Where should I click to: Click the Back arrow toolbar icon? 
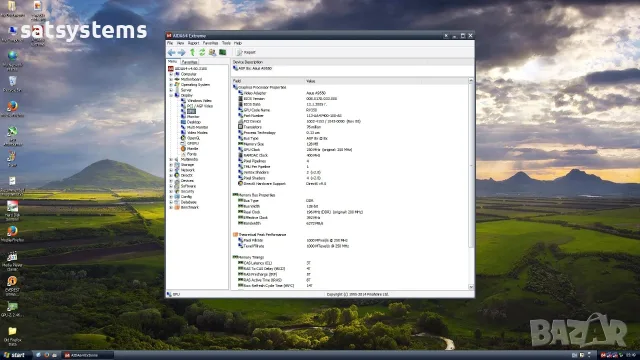tap(171, 53)
